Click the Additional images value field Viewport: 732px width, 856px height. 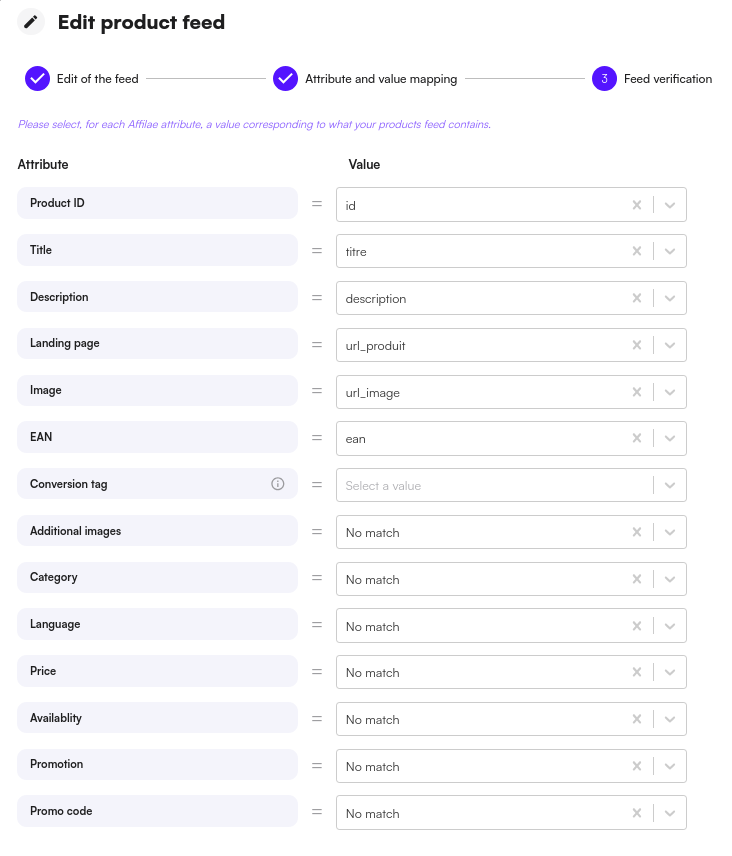(x=480, y=532)
